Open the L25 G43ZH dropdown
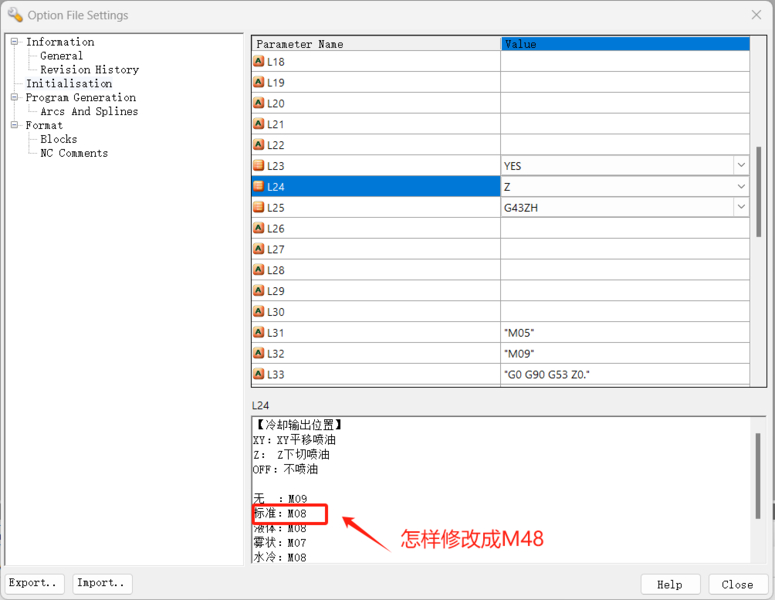This screenshot has height=600, width=775. 741,207
